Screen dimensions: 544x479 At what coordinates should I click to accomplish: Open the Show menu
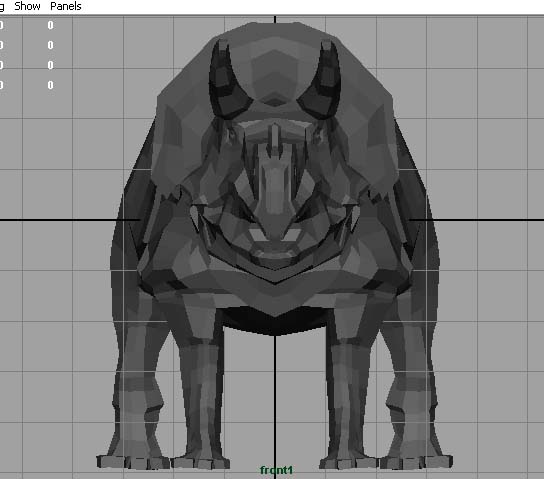pos(27,6)
